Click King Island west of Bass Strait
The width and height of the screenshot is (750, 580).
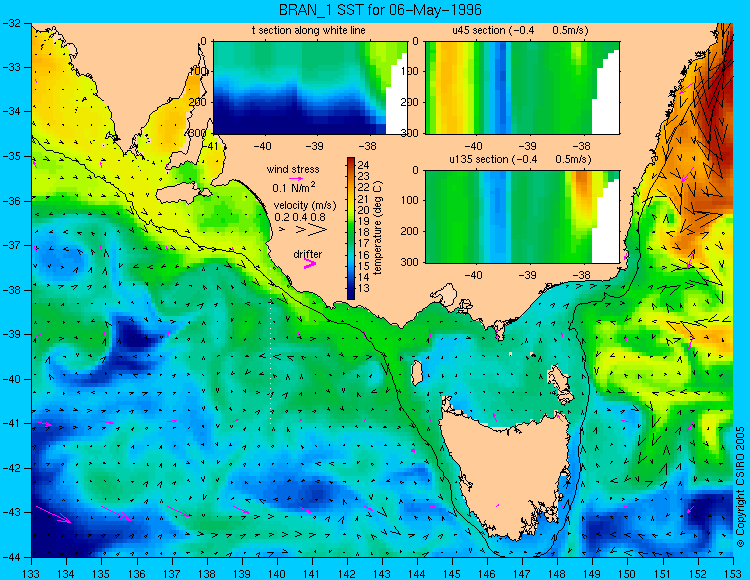[x=417, y=373]
